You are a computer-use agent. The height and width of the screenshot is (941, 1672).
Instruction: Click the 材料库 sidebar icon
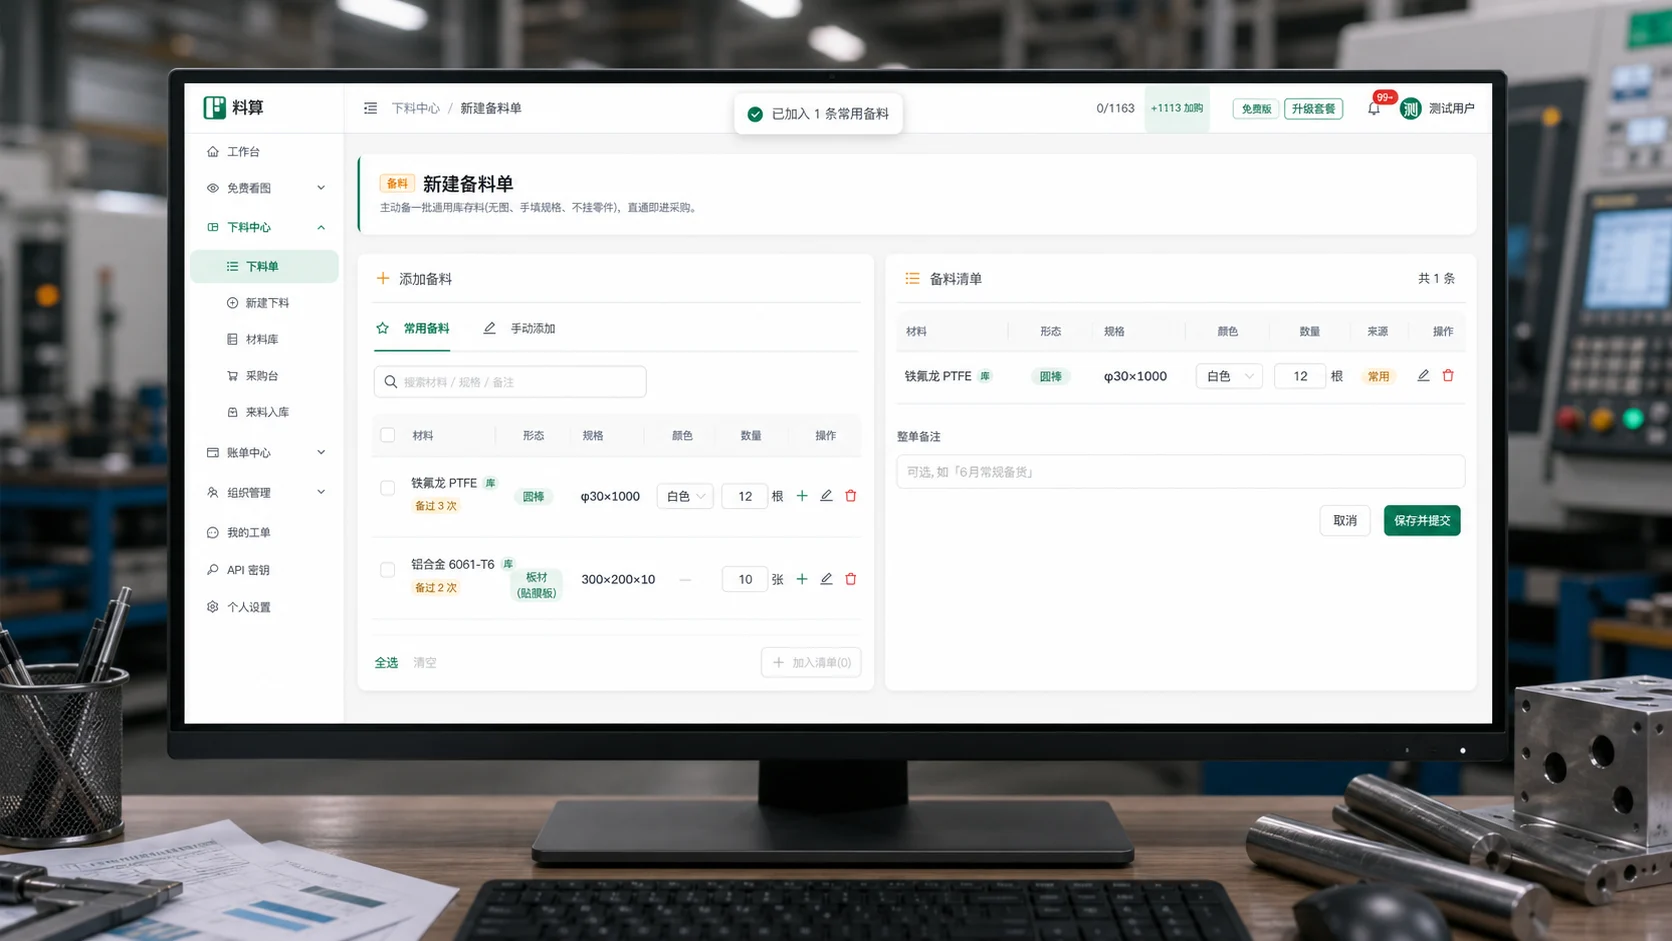(233, 340)
